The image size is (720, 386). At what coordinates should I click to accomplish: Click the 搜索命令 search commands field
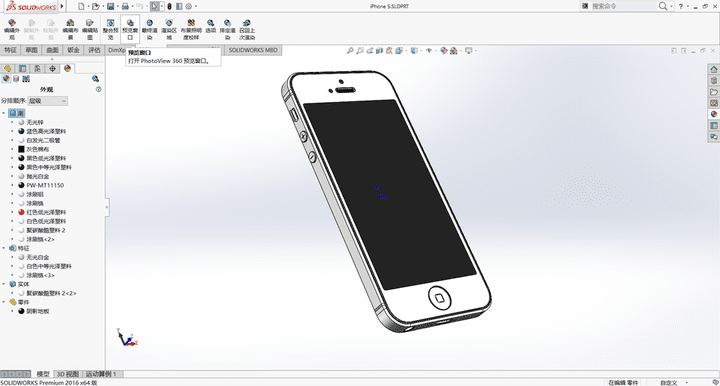623,6
